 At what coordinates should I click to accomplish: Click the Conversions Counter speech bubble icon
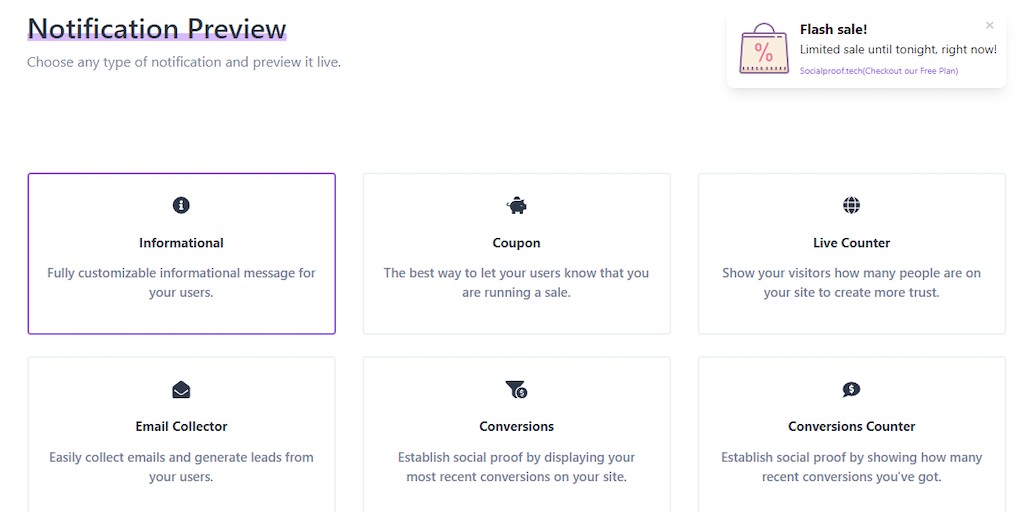tap(851, 389)
